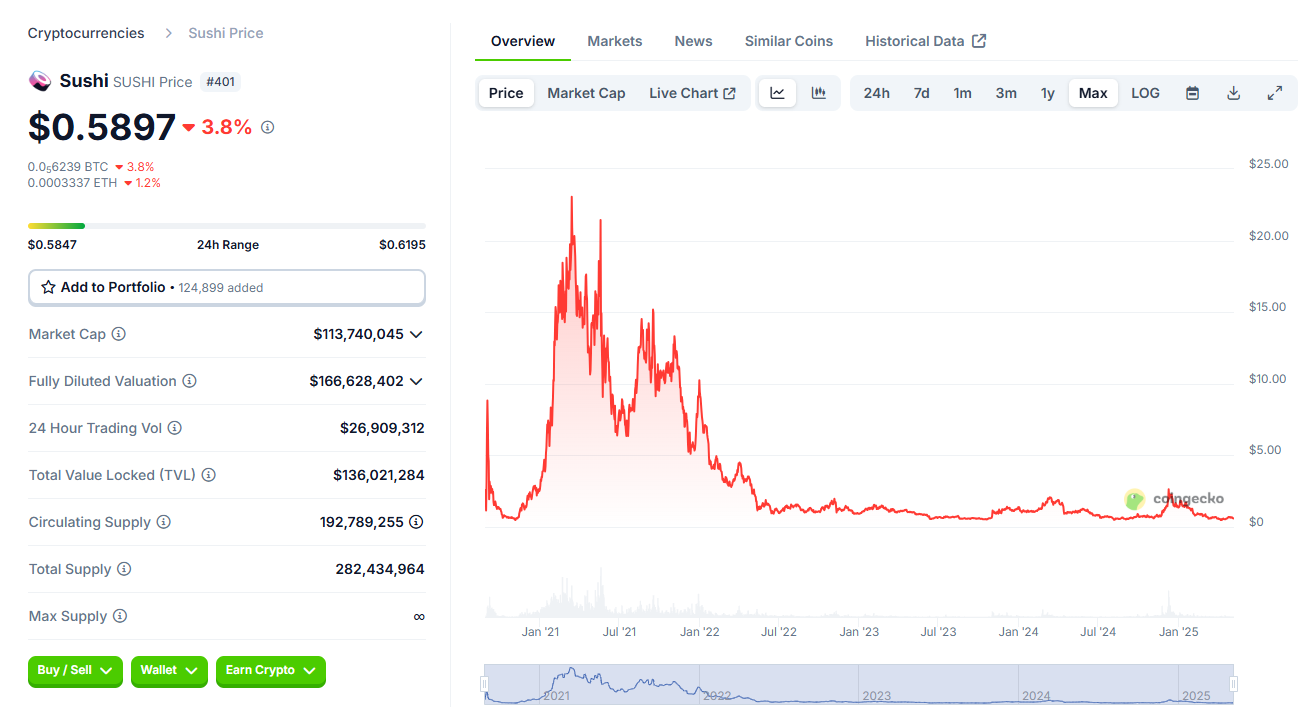Open the calendar date range picker

coord(1192,93)
